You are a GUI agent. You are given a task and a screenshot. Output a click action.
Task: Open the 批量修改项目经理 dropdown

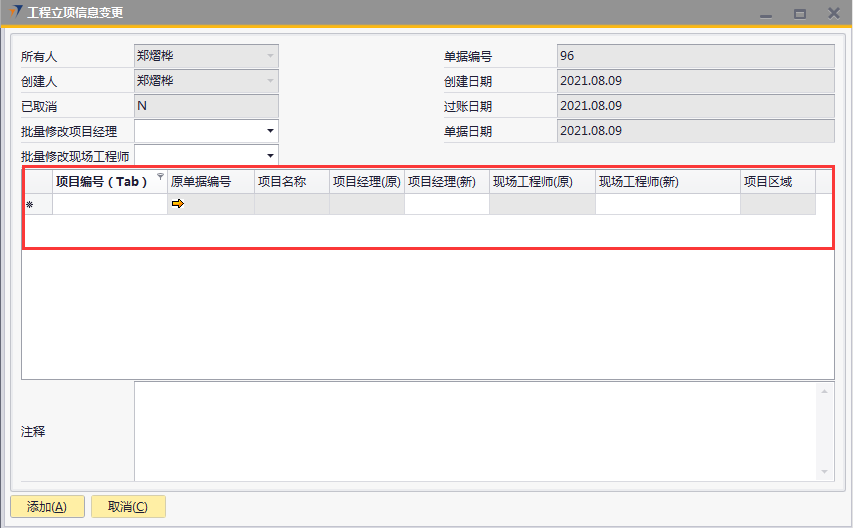click(270, 131)
